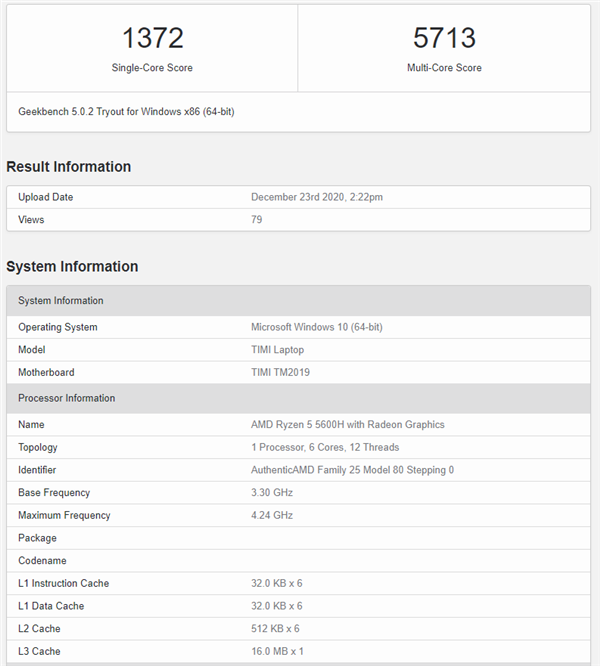
Task: Click the Result Information heading
Action: click(68, 167)
